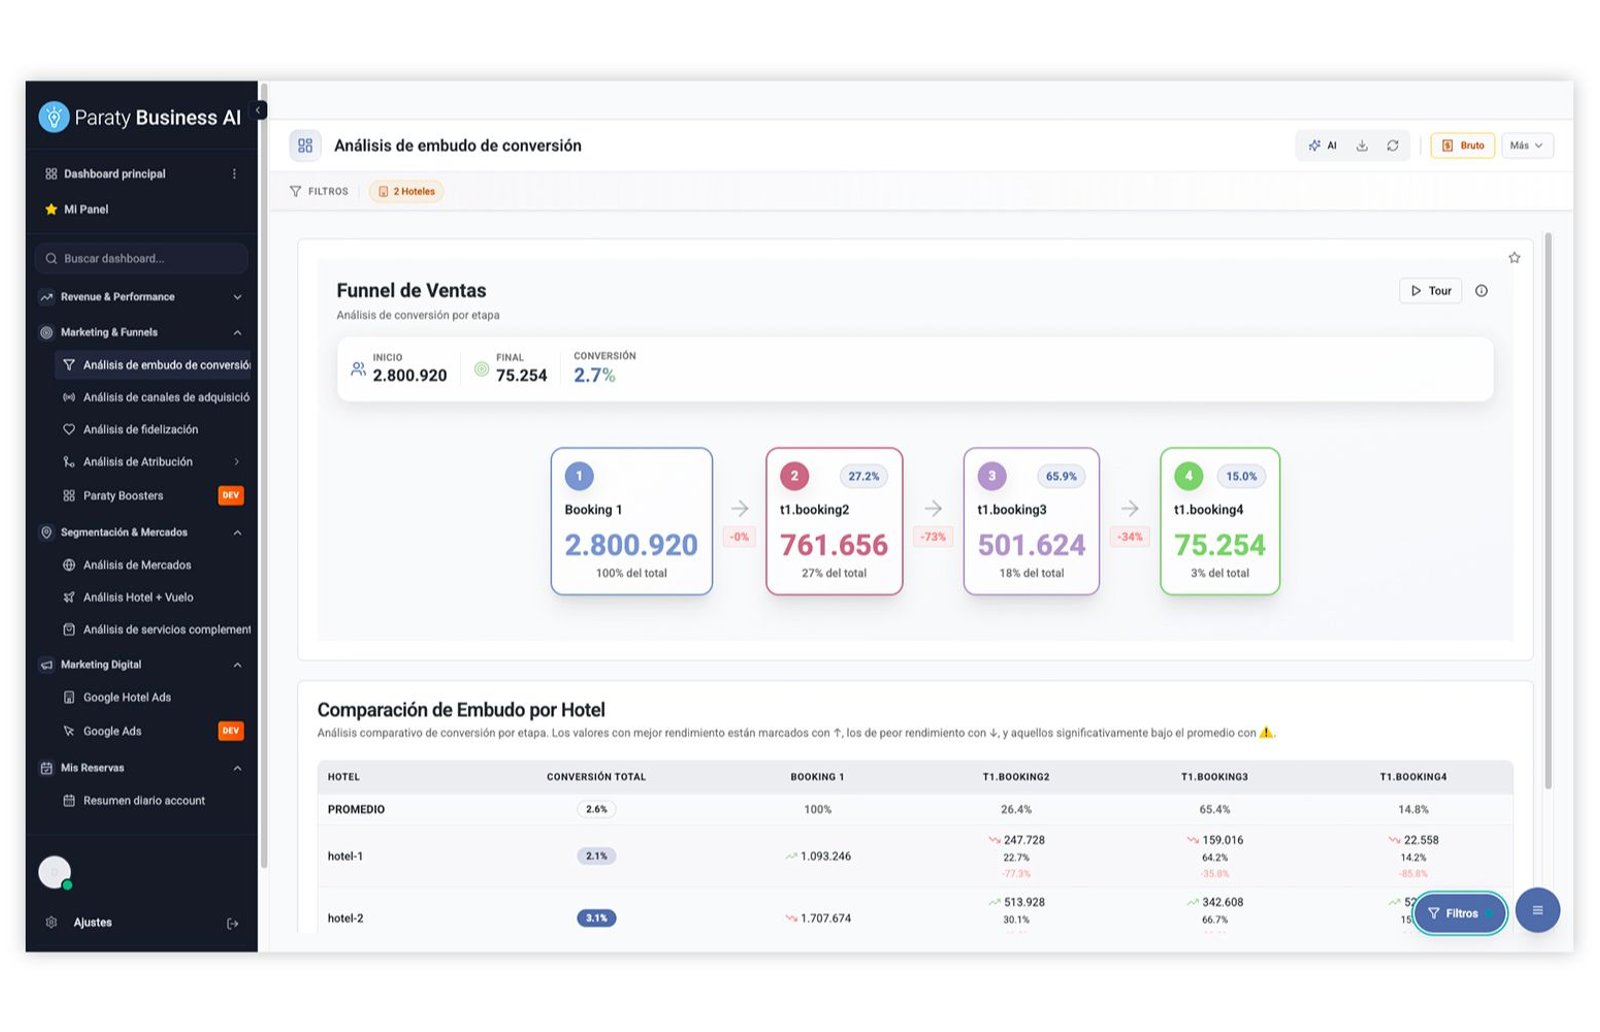Viewport: 1600px width, 1032px height.
Task: Click the main content vertical scrollbar
Action: click(x=1548, y=510)
